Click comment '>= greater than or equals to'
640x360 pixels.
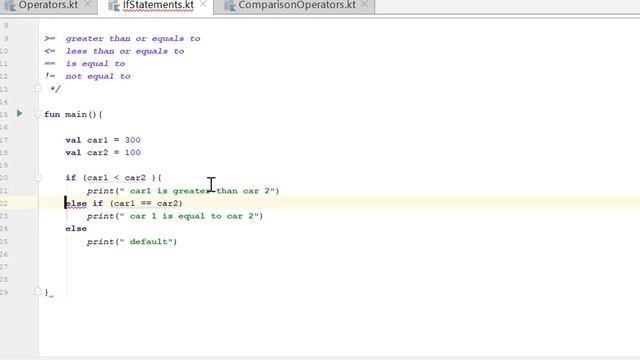pos(122,39)
